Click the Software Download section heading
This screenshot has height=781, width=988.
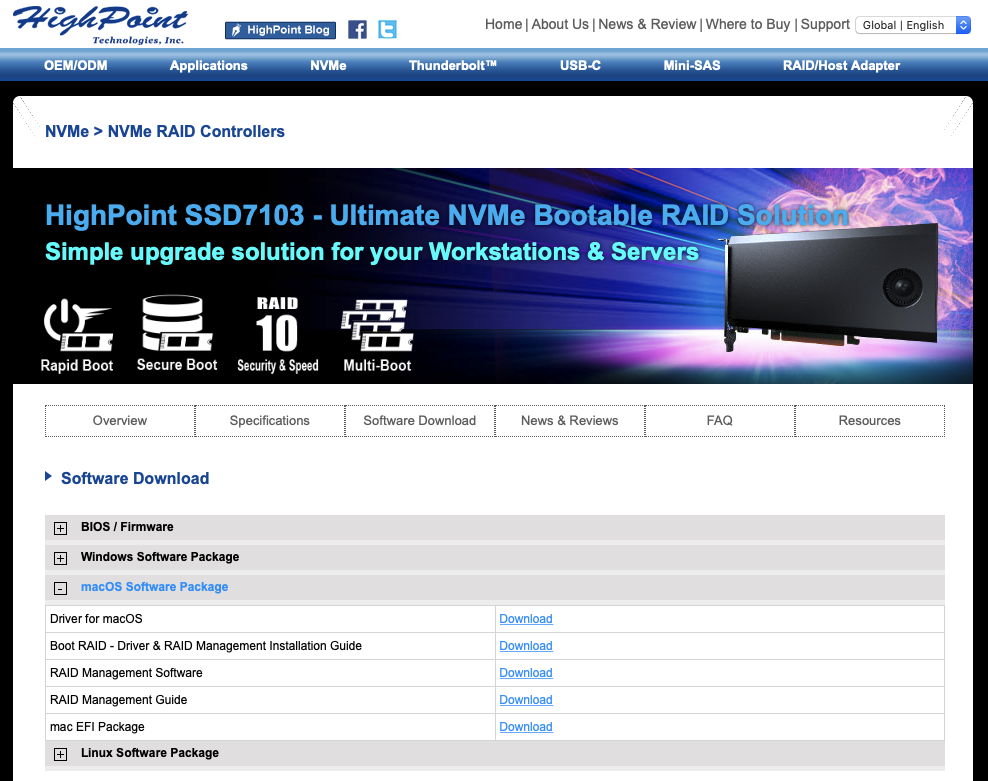135,478
